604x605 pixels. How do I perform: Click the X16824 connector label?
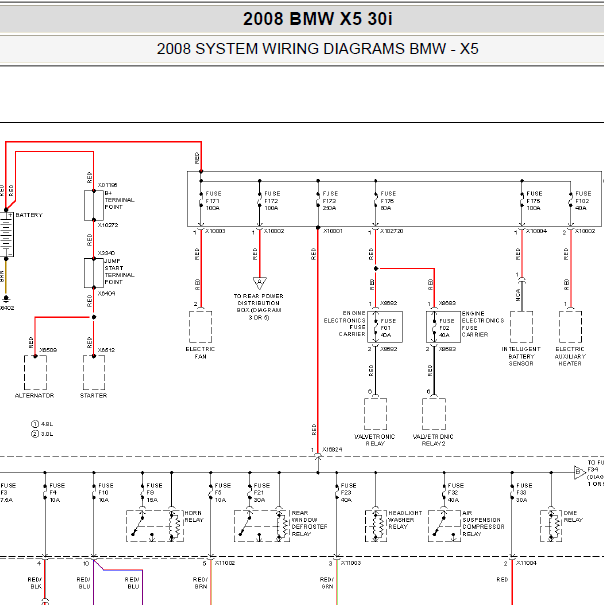332,450
